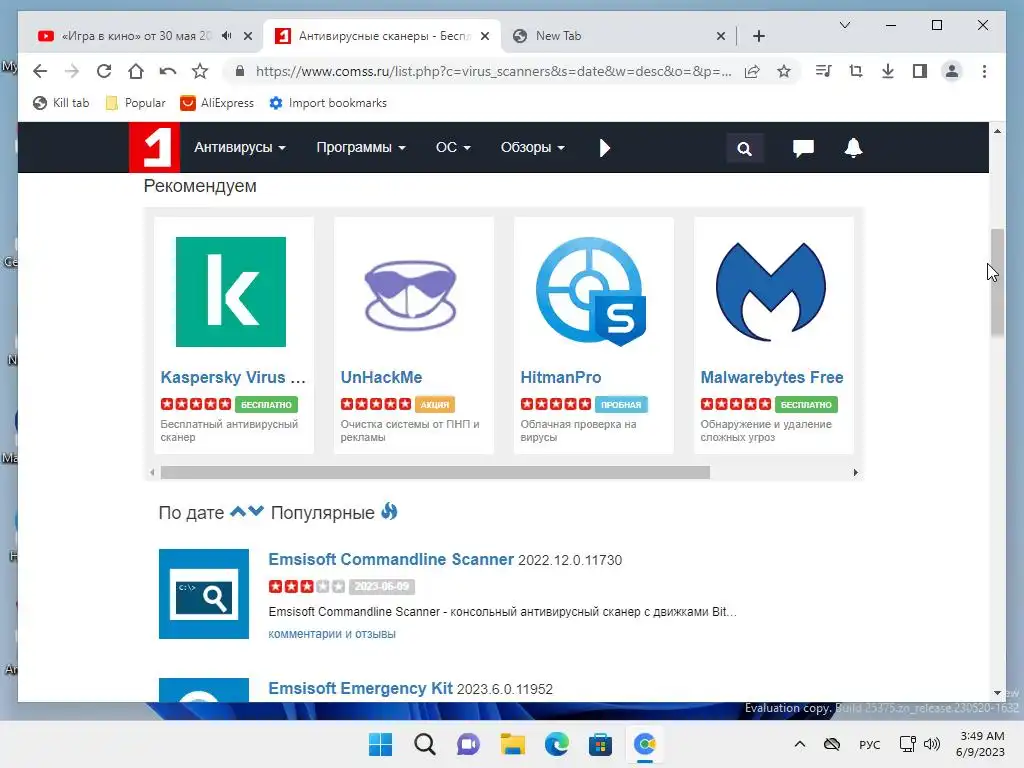Click the По дате sort label

[191, 513]
